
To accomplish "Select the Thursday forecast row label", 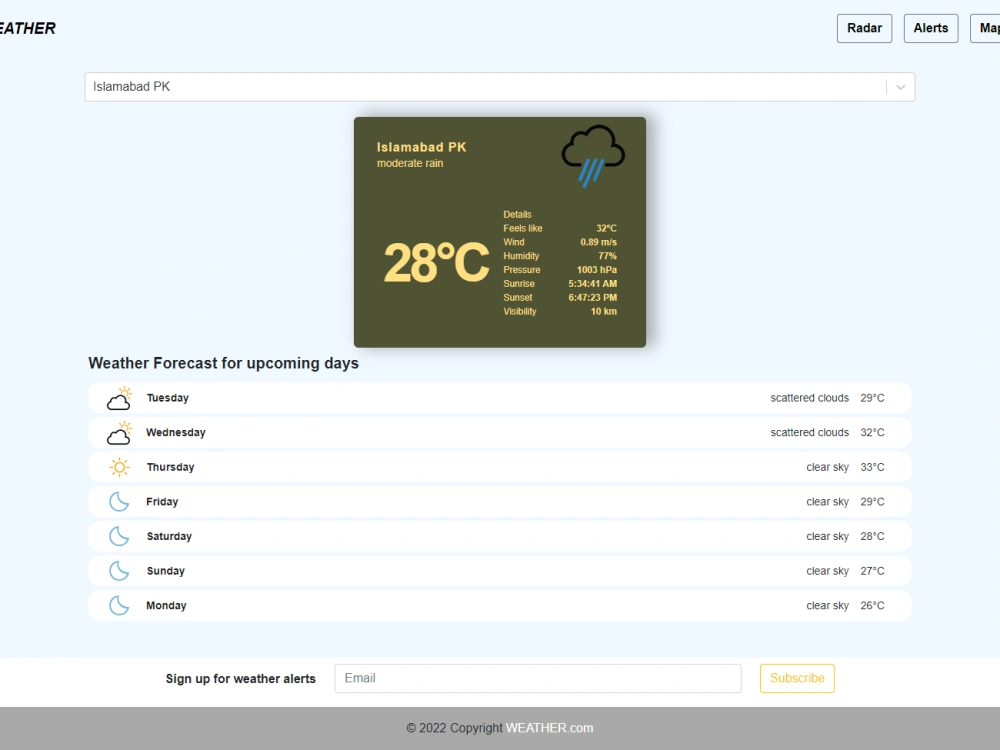I will pyautogui.click(x=170, y=467).
